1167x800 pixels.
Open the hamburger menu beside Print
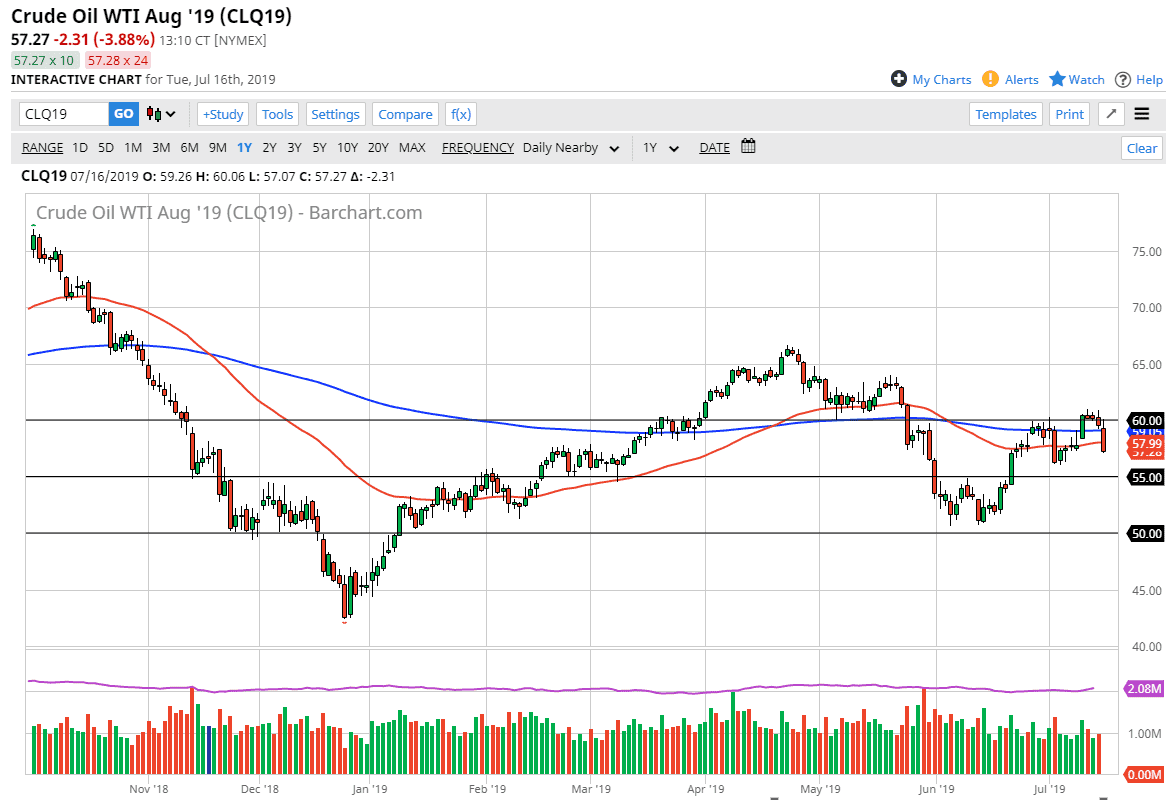click(x=1141, y=113)
